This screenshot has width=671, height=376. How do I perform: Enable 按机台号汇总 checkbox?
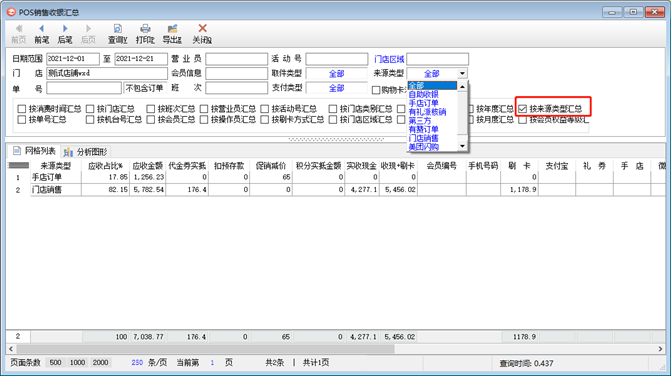pyautogui.click(x=90, y=120)
